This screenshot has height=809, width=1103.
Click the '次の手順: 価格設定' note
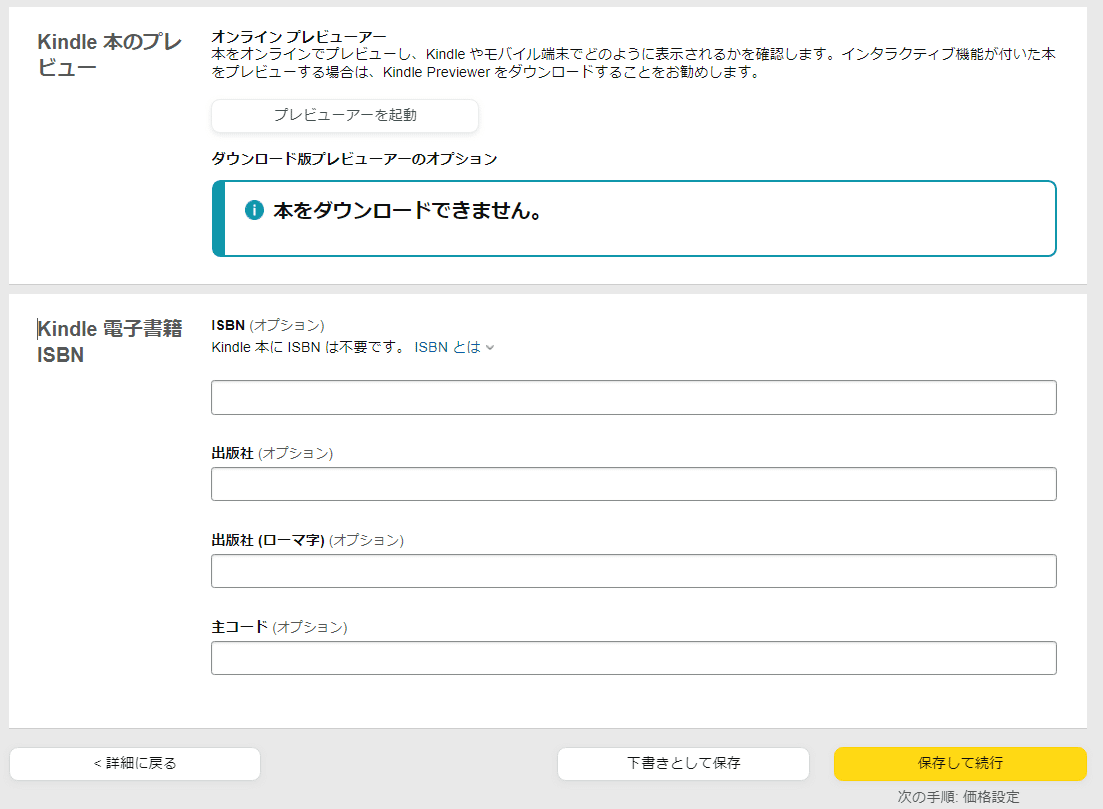click(958, 796)
